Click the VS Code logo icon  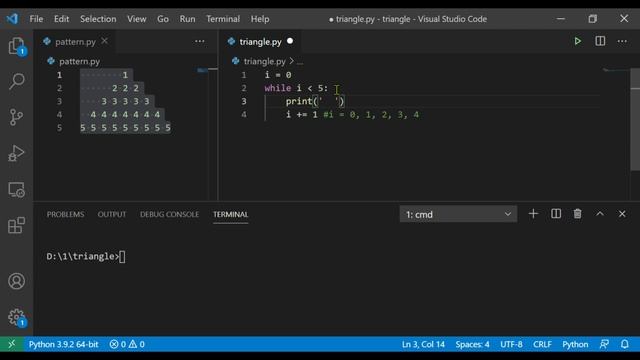point(12,19)
